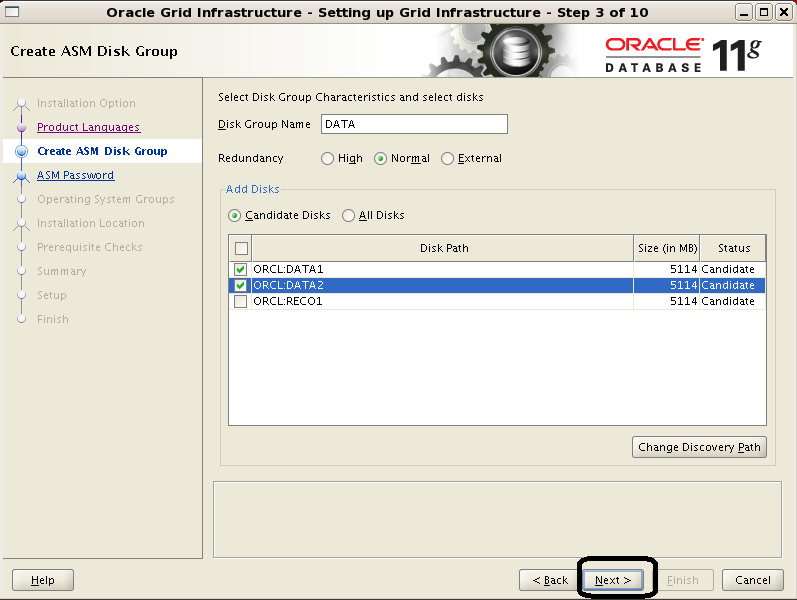Uncheck the ORCL:DATA2 disk checkbox

(240, 285)
